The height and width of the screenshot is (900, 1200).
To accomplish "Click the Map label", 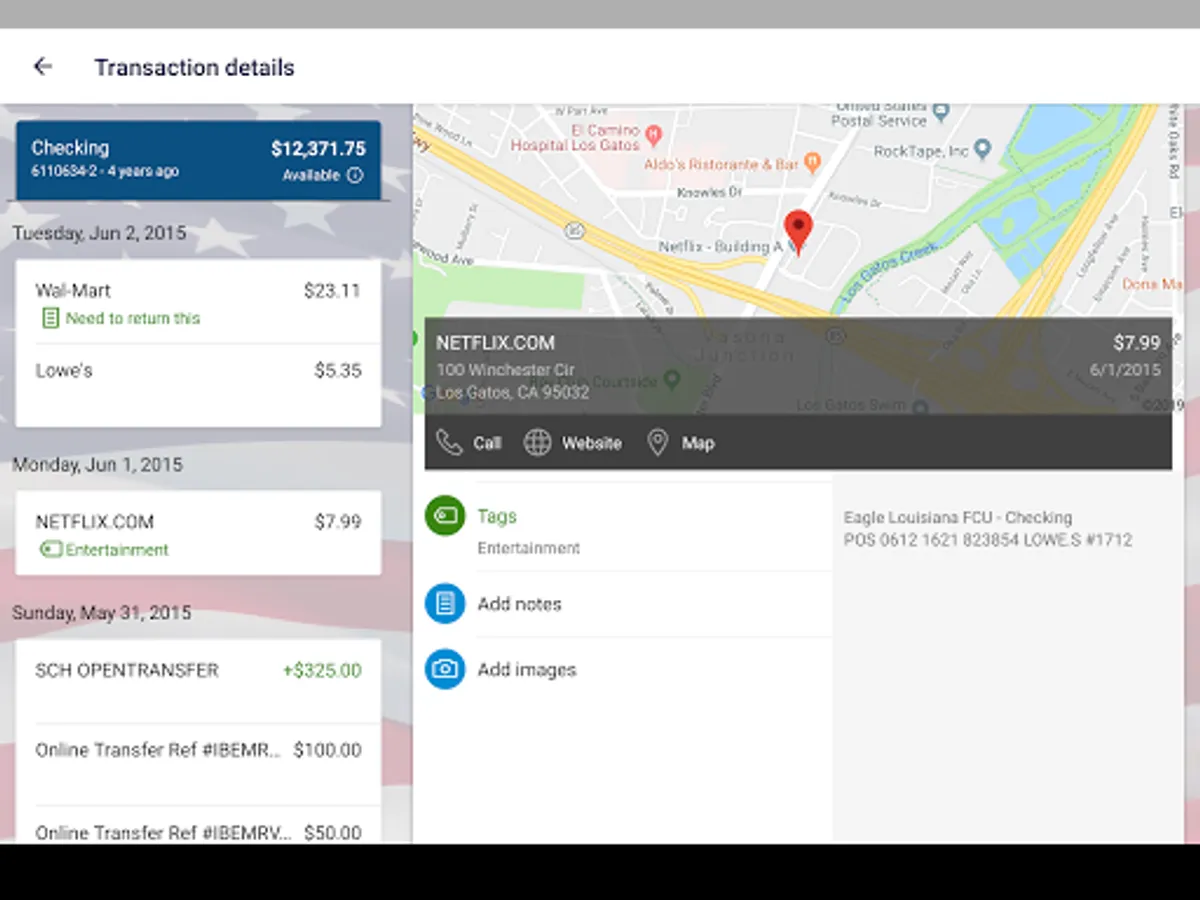I will coord(698,443).
